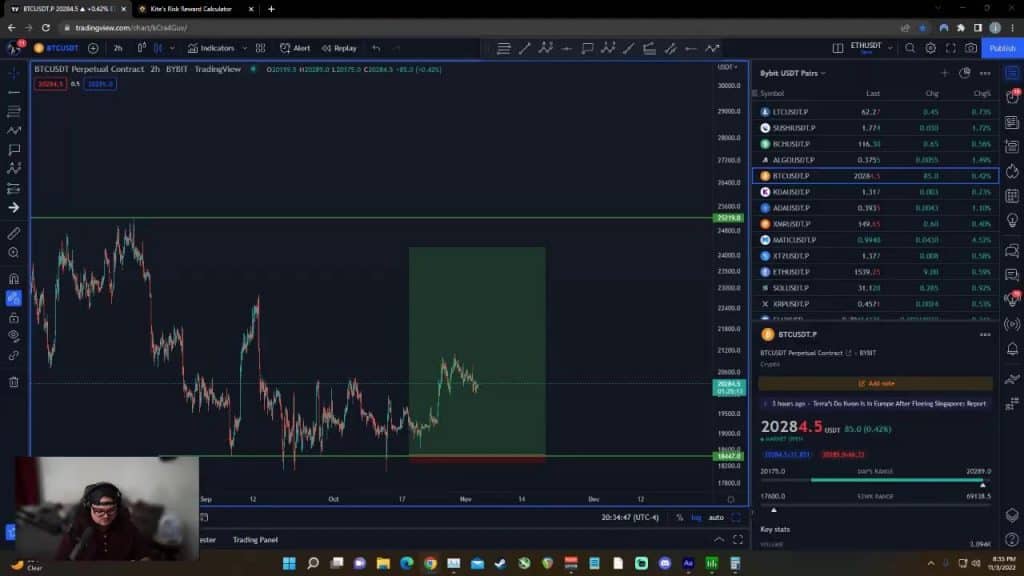The image size is (1024, 576).
Task: Toggle percent scale button
Action: [679, 517]
